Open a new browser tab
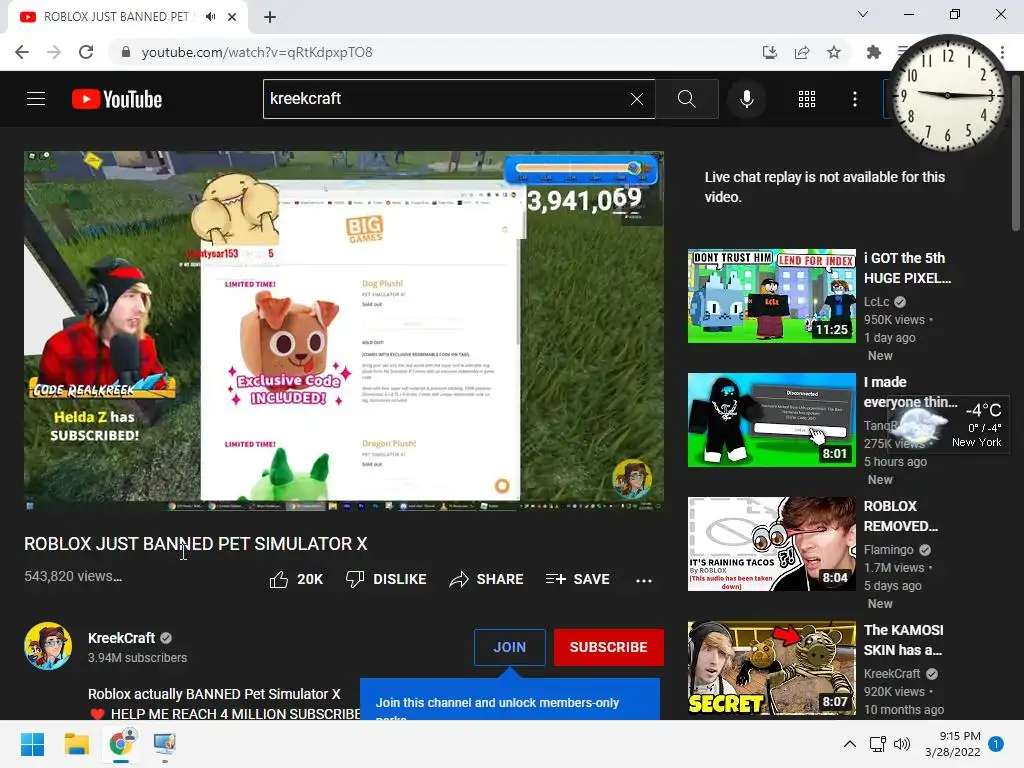 (x=270, y=17)
